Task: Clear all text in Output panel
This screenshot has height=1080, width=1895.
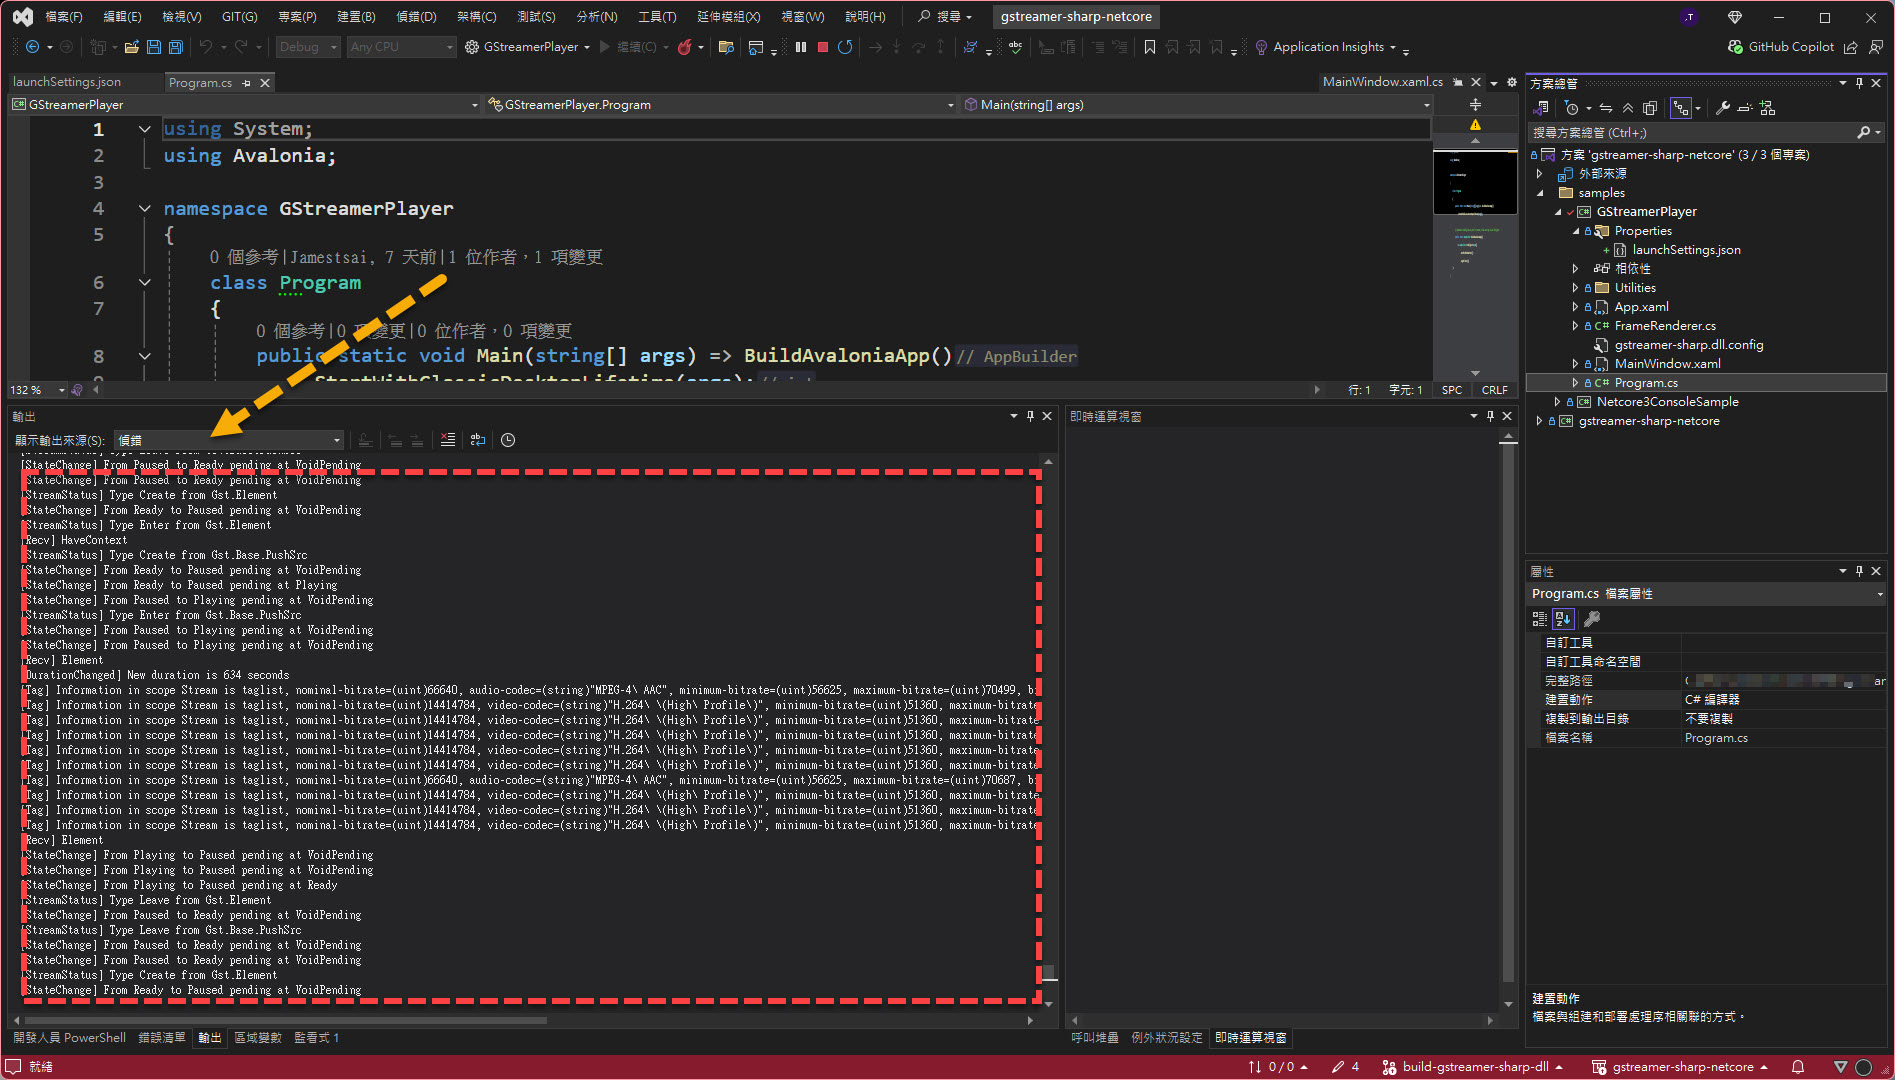Action: point(447,440)
